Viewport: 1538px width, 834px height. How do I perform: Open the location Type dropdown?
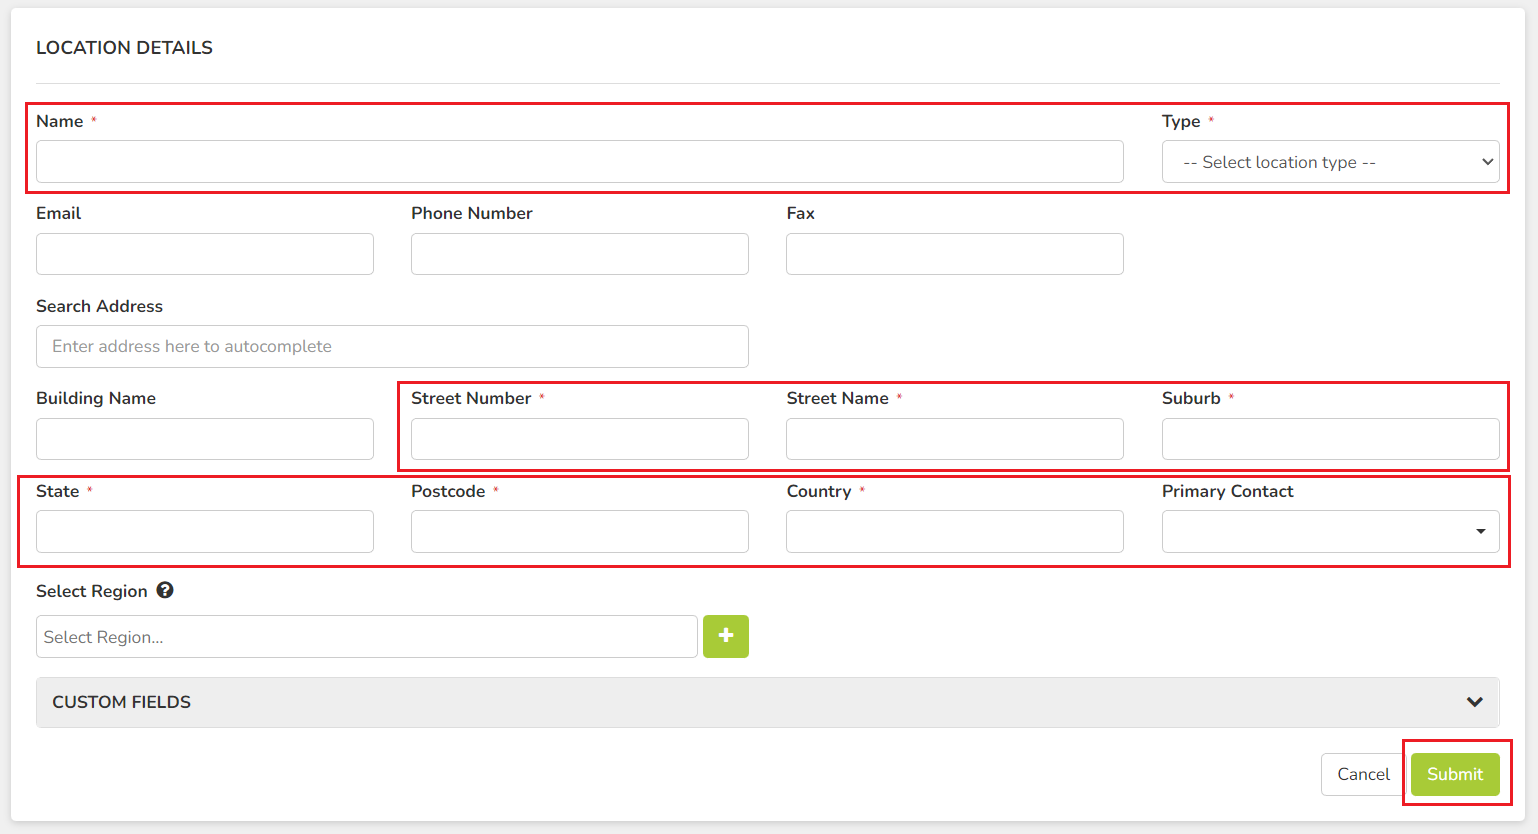point(1330,162)
